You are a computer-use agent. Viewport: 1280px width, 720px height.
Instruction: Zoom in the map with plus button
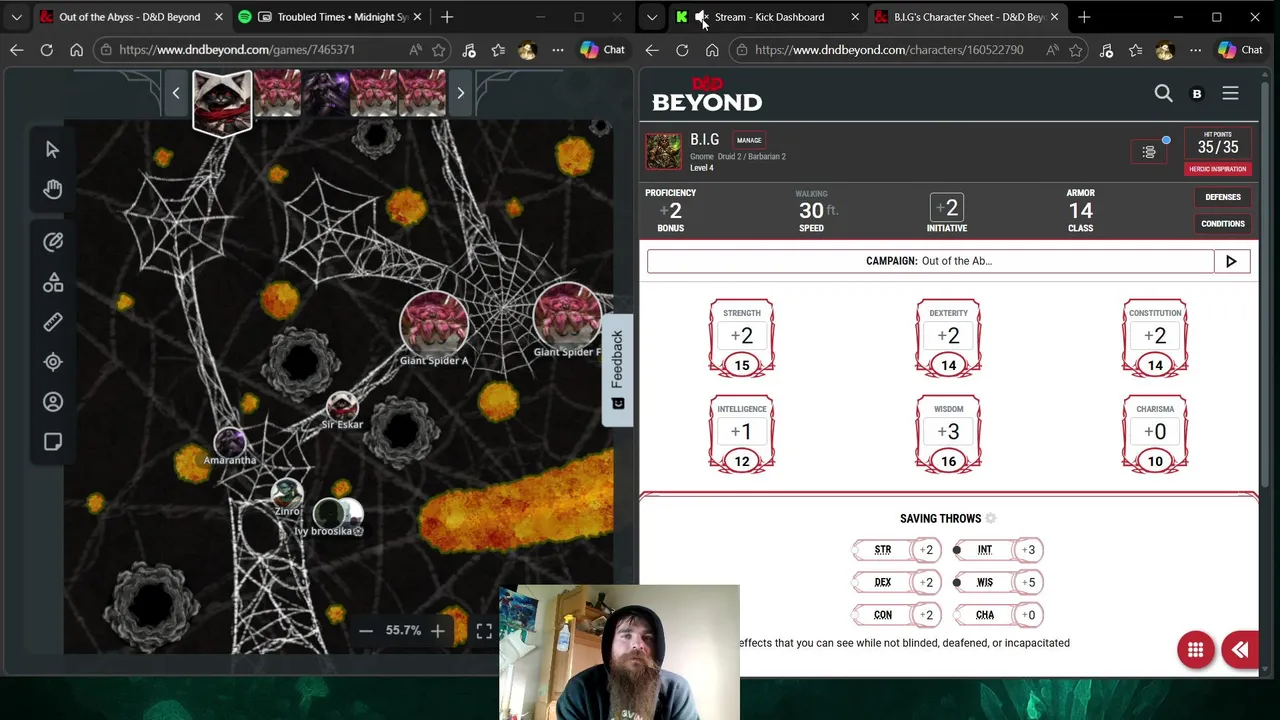(437, 631)
